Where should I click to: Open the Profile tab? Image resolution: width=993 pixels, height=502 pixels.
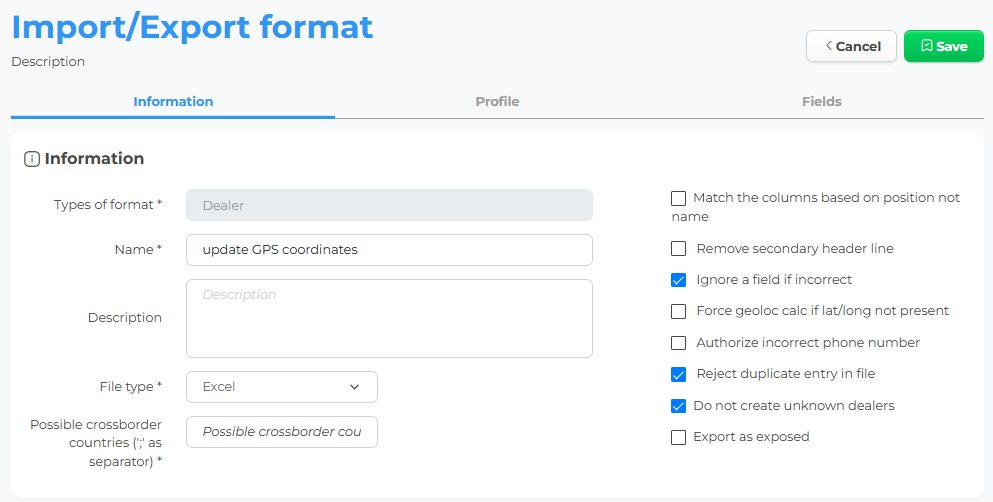point(497,102)
